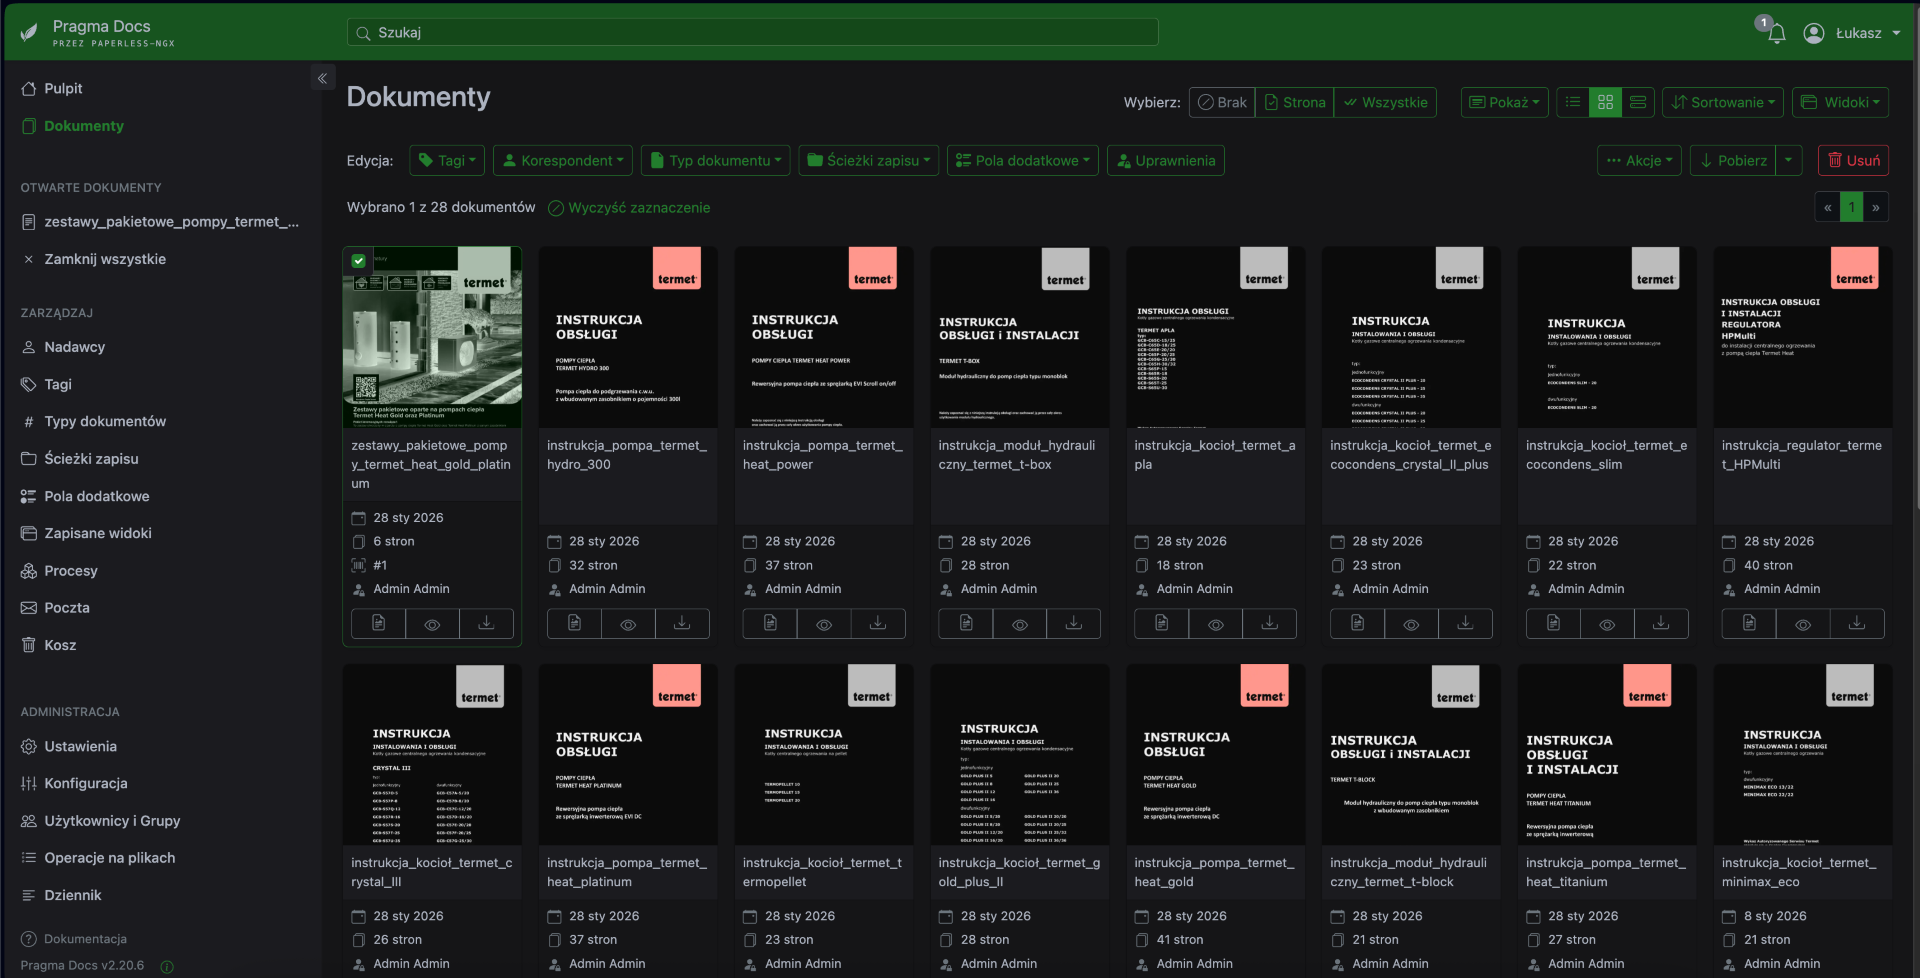Uncheck the selected zestawy_pakietowe_pompy document checkbox
Viewport: 1920px width, 978px height.
(x=358, y=261)
